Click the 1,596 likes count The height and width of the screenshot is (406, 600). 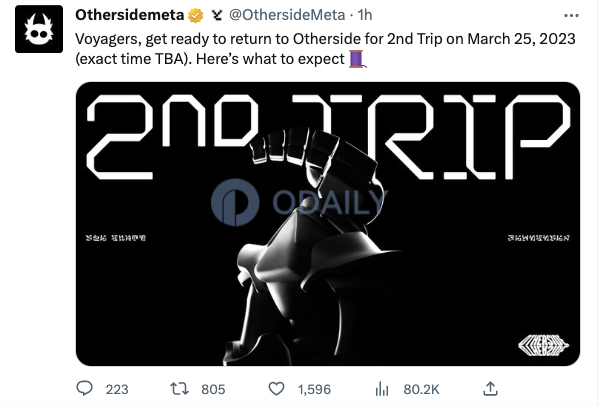point(314,390)
